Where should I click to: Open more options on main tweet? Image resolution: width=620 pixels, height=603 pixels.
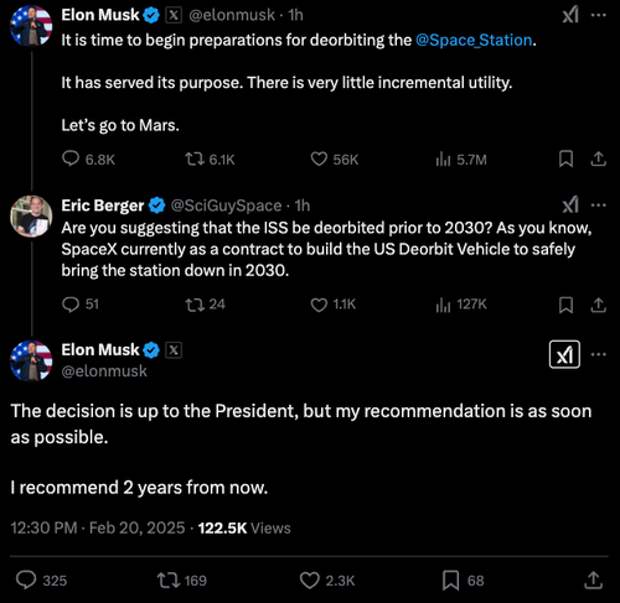[598, 355]
